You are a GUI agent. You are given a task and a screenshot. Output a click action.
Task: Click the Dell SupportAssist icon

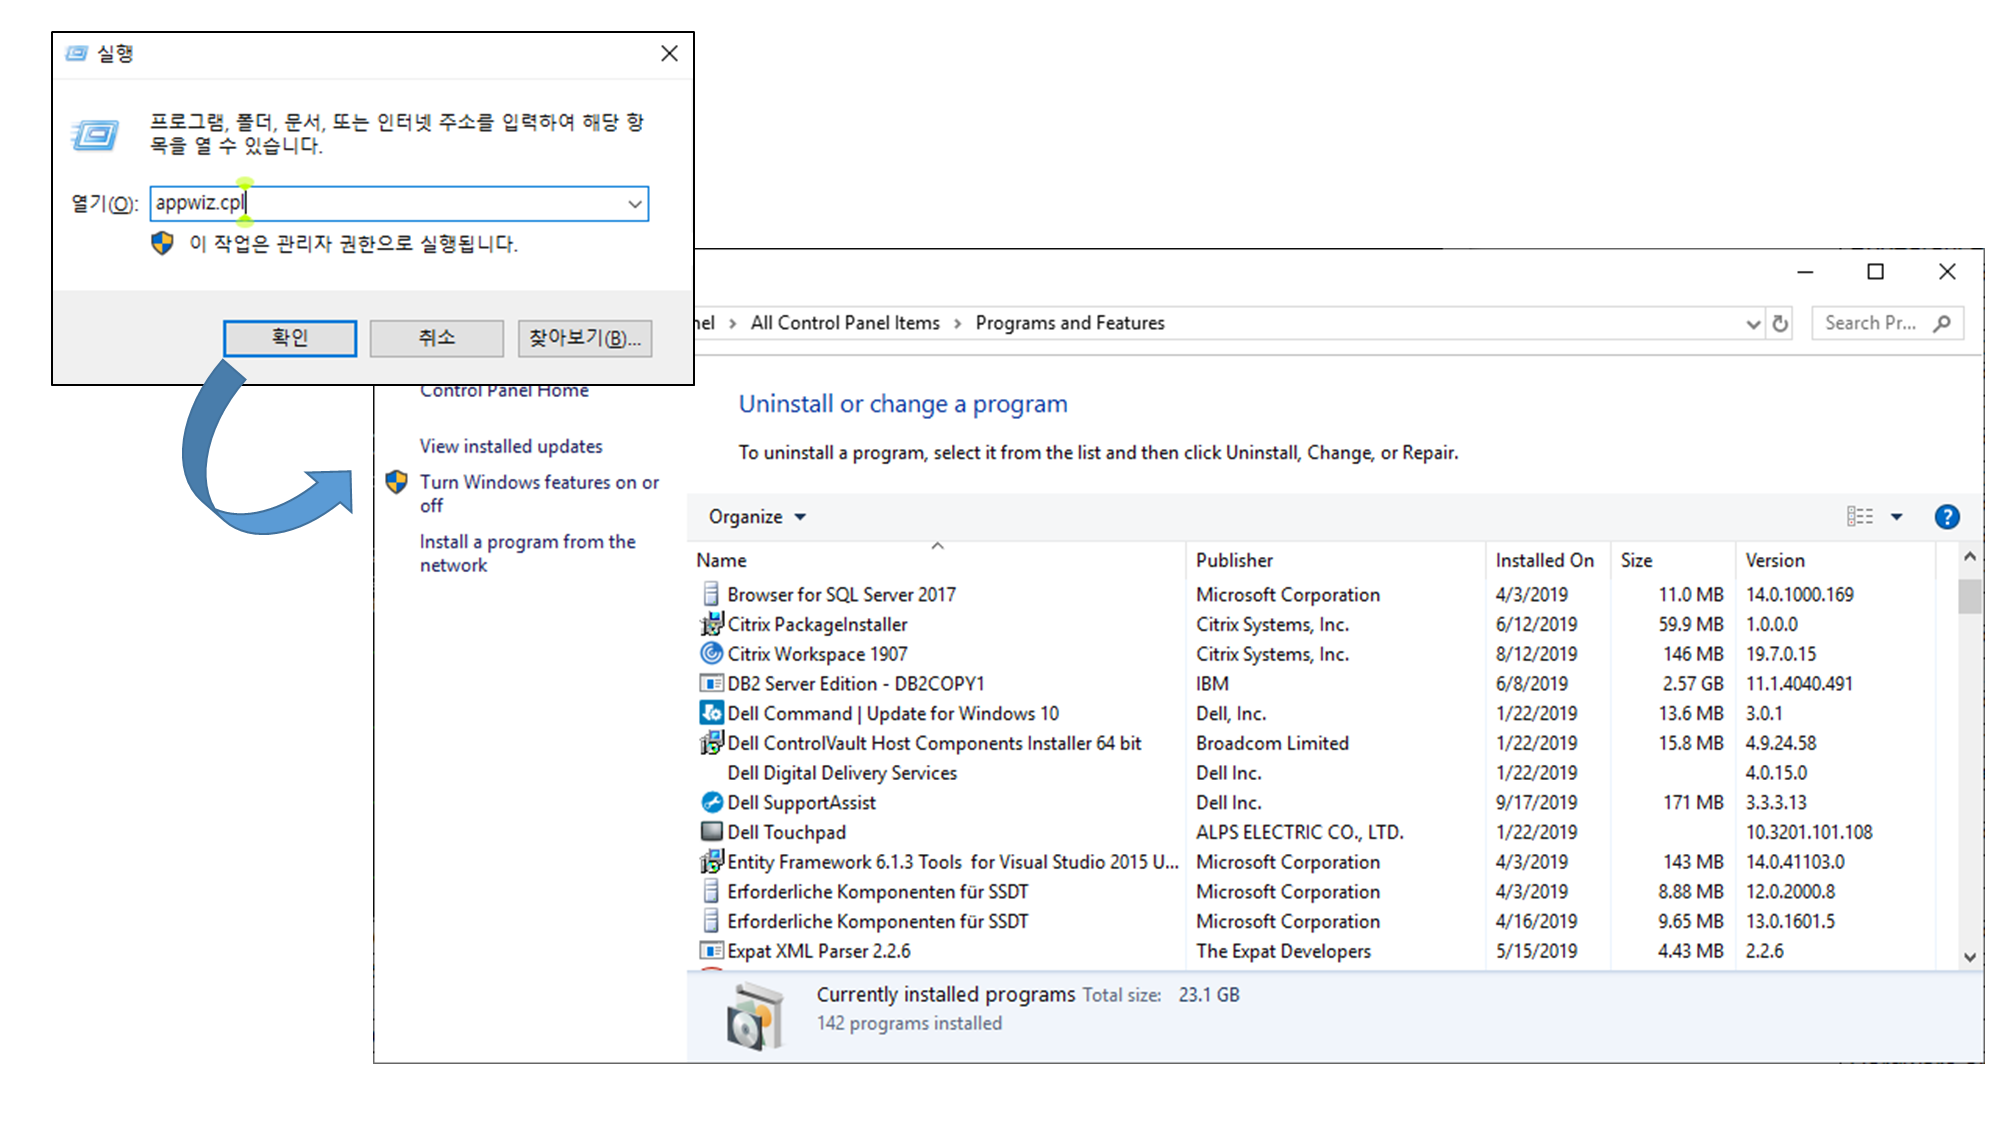[x=711, y=802]
